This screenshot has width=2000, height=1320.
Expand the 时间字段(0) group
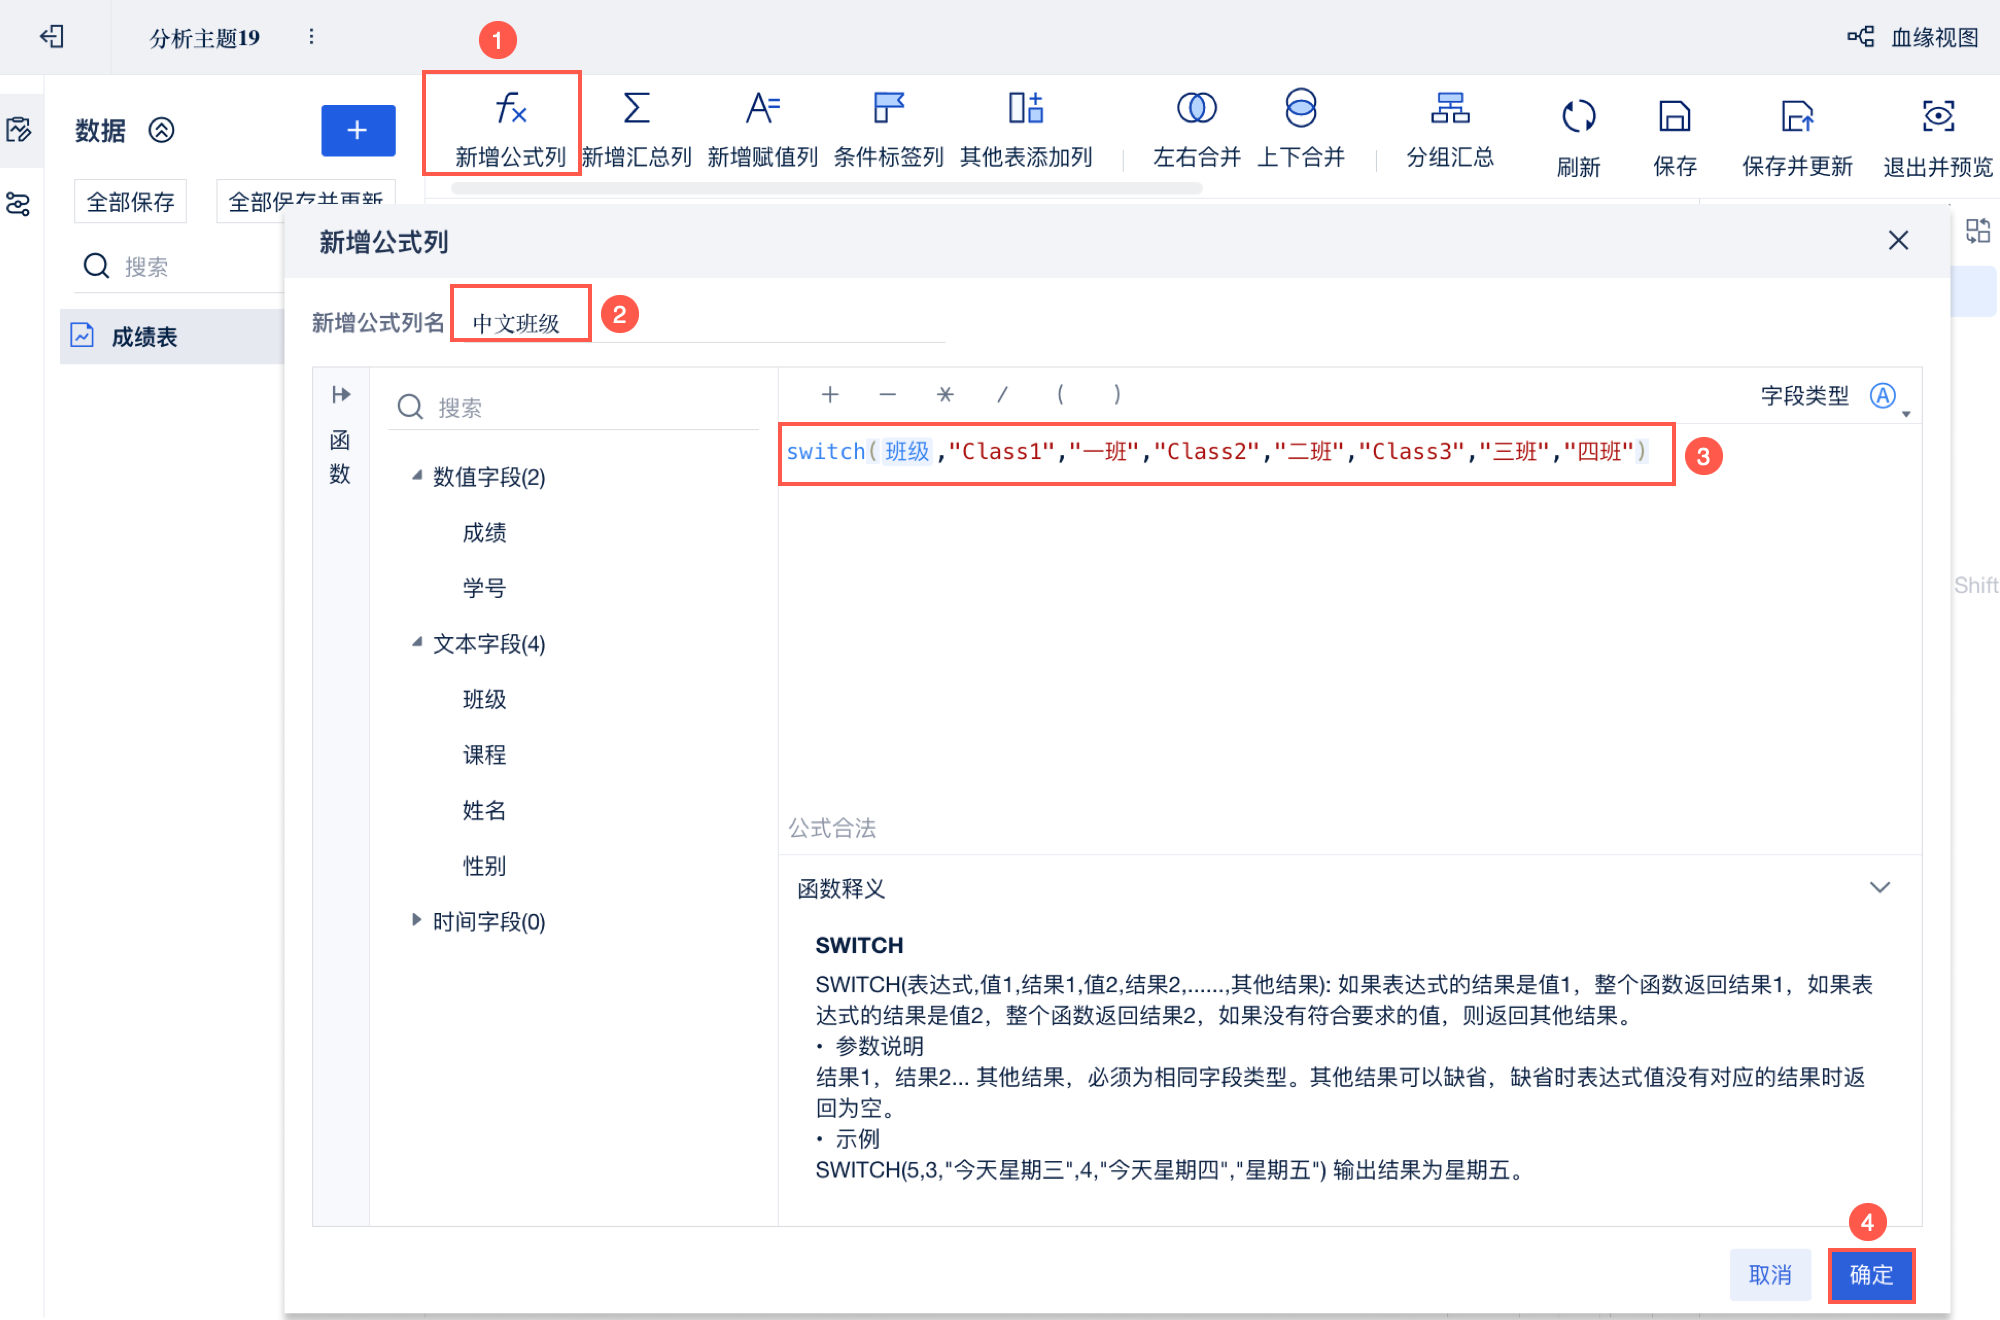pyautogui.click(x=417, y=920)
